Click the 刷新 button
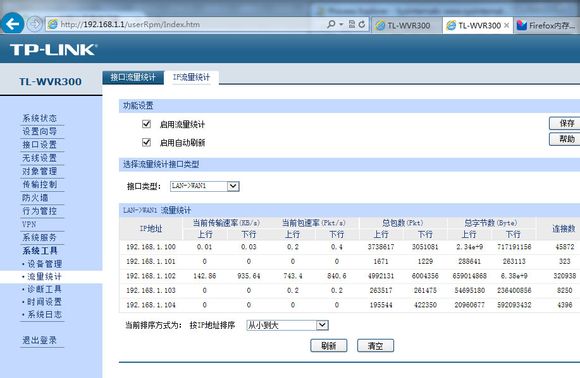 tap(328, 346)
